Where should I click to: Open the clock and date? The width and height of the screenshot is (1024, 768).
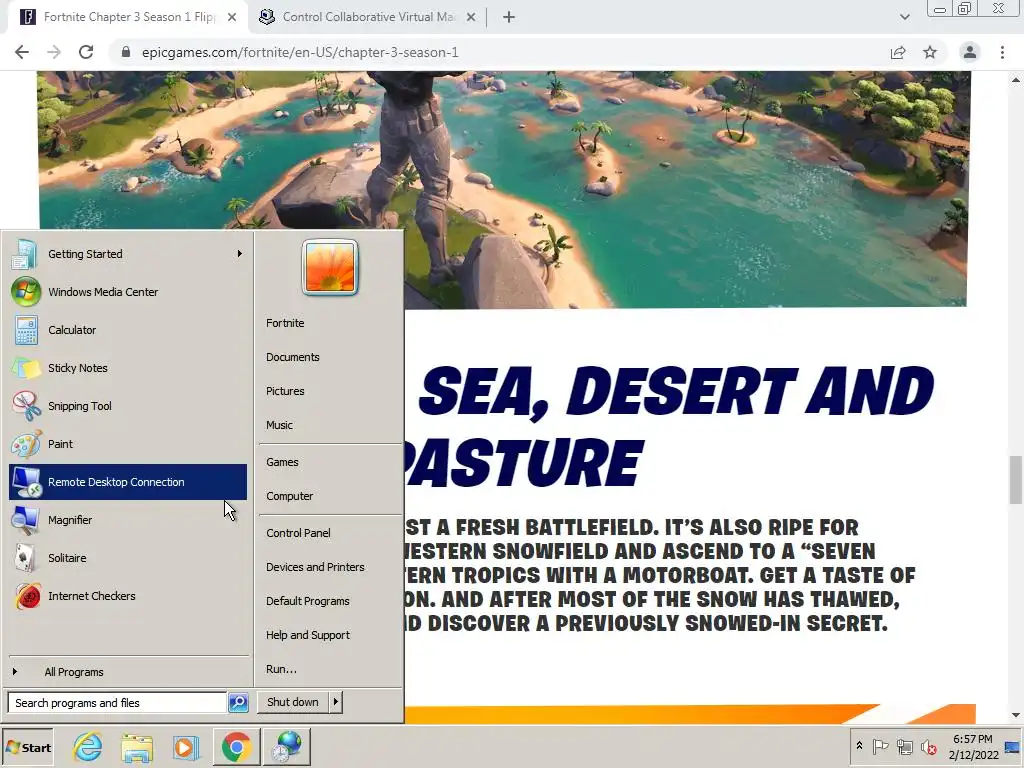(x=973, y=747)
